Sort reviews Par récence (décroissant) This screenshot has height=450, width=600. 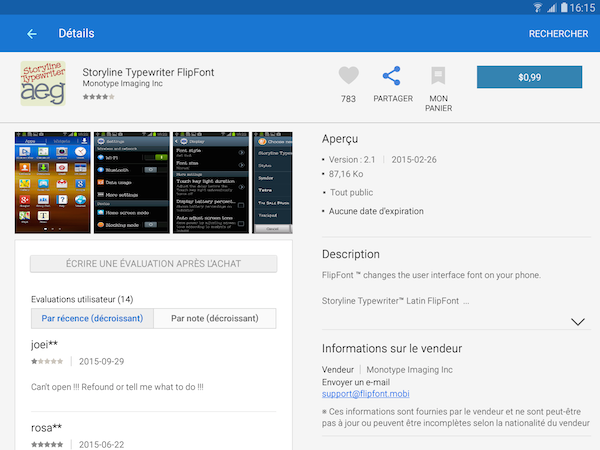(92, 318)
